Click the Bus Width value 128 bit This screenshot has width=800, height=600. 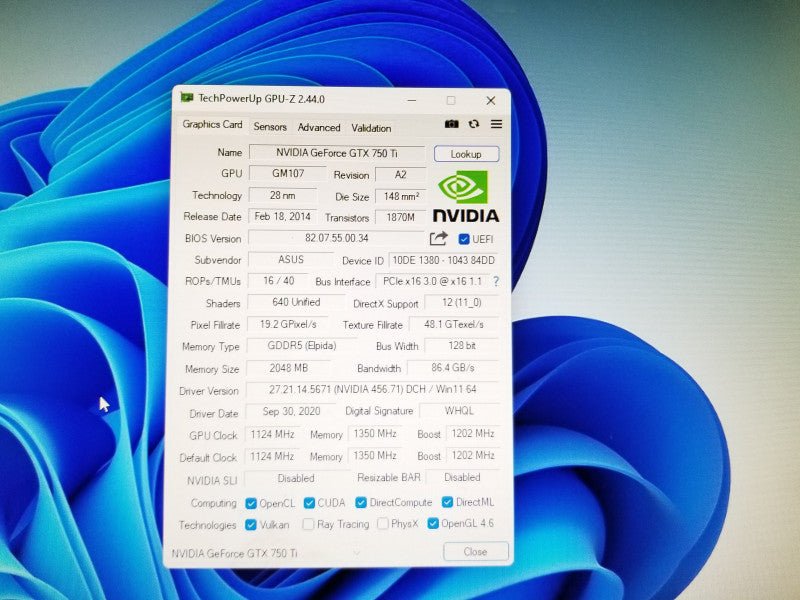tap(462, 345)
